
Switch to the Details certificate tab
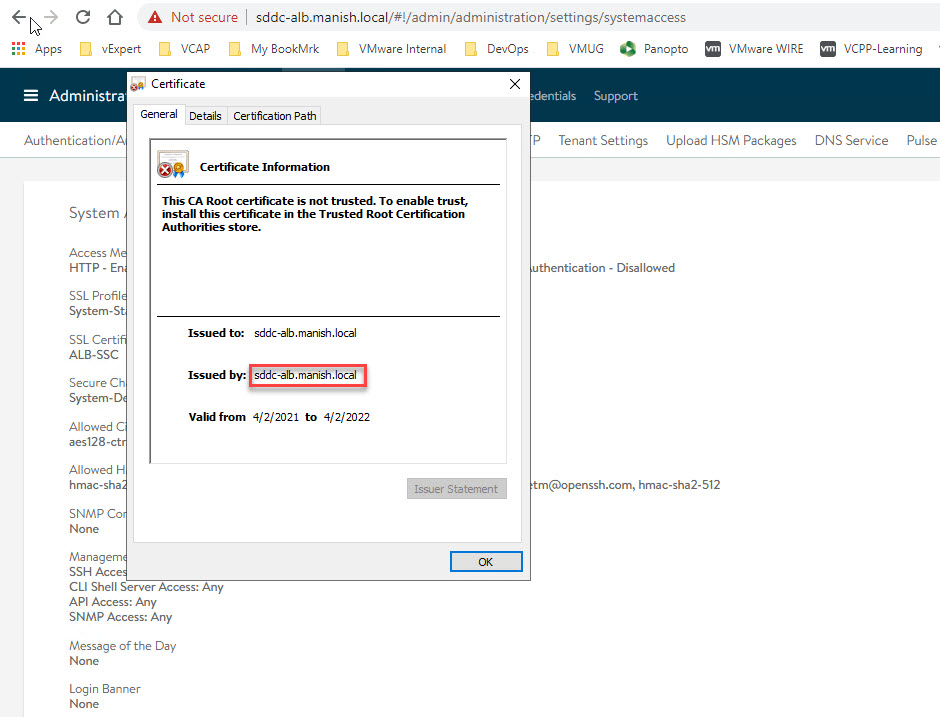coord(205,116)
